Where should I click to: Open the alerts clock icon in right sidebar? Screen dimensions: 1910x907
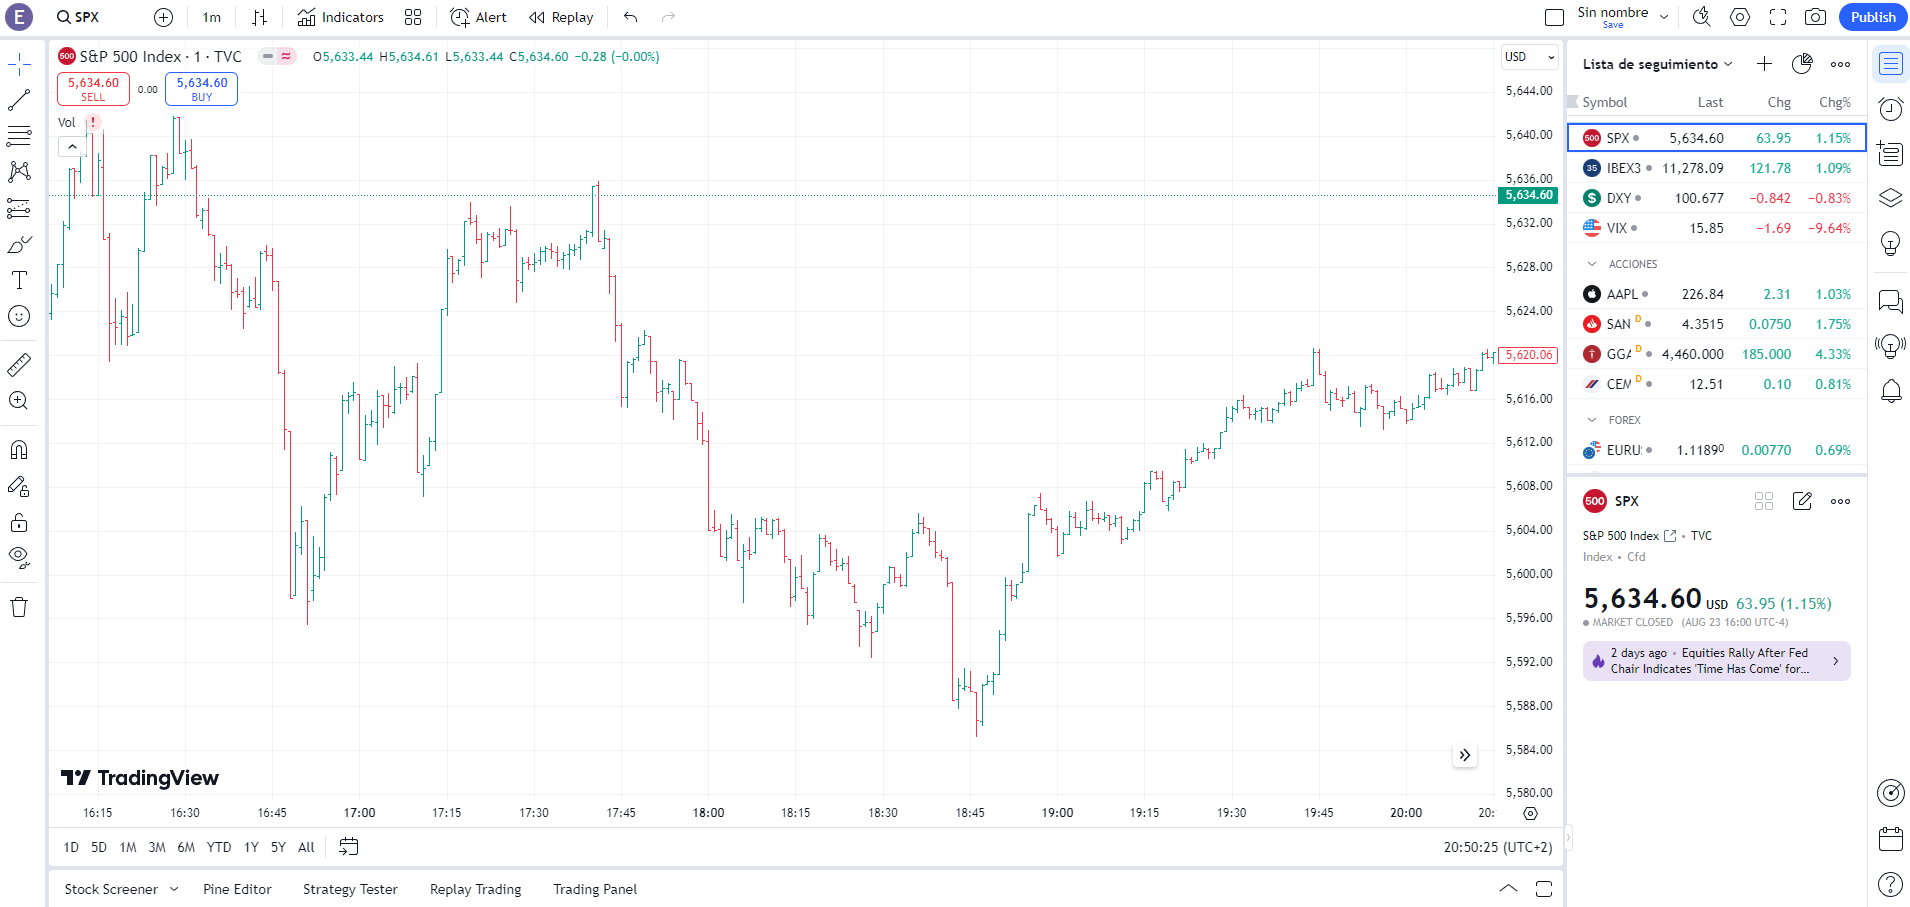[1890, 109]
